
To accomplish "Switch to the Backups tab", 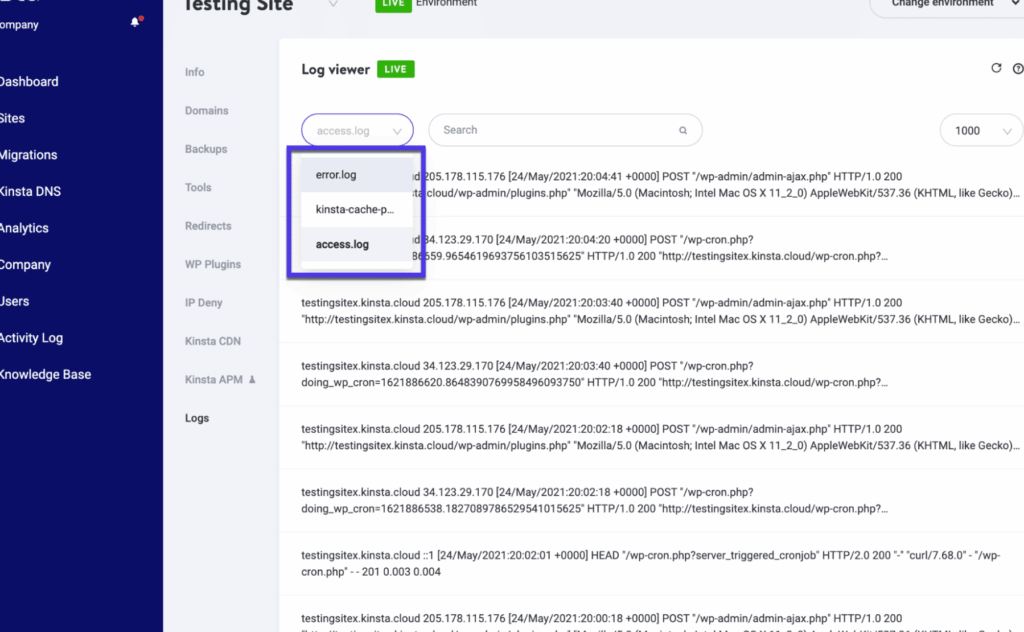I will click(x=206, y=149).
